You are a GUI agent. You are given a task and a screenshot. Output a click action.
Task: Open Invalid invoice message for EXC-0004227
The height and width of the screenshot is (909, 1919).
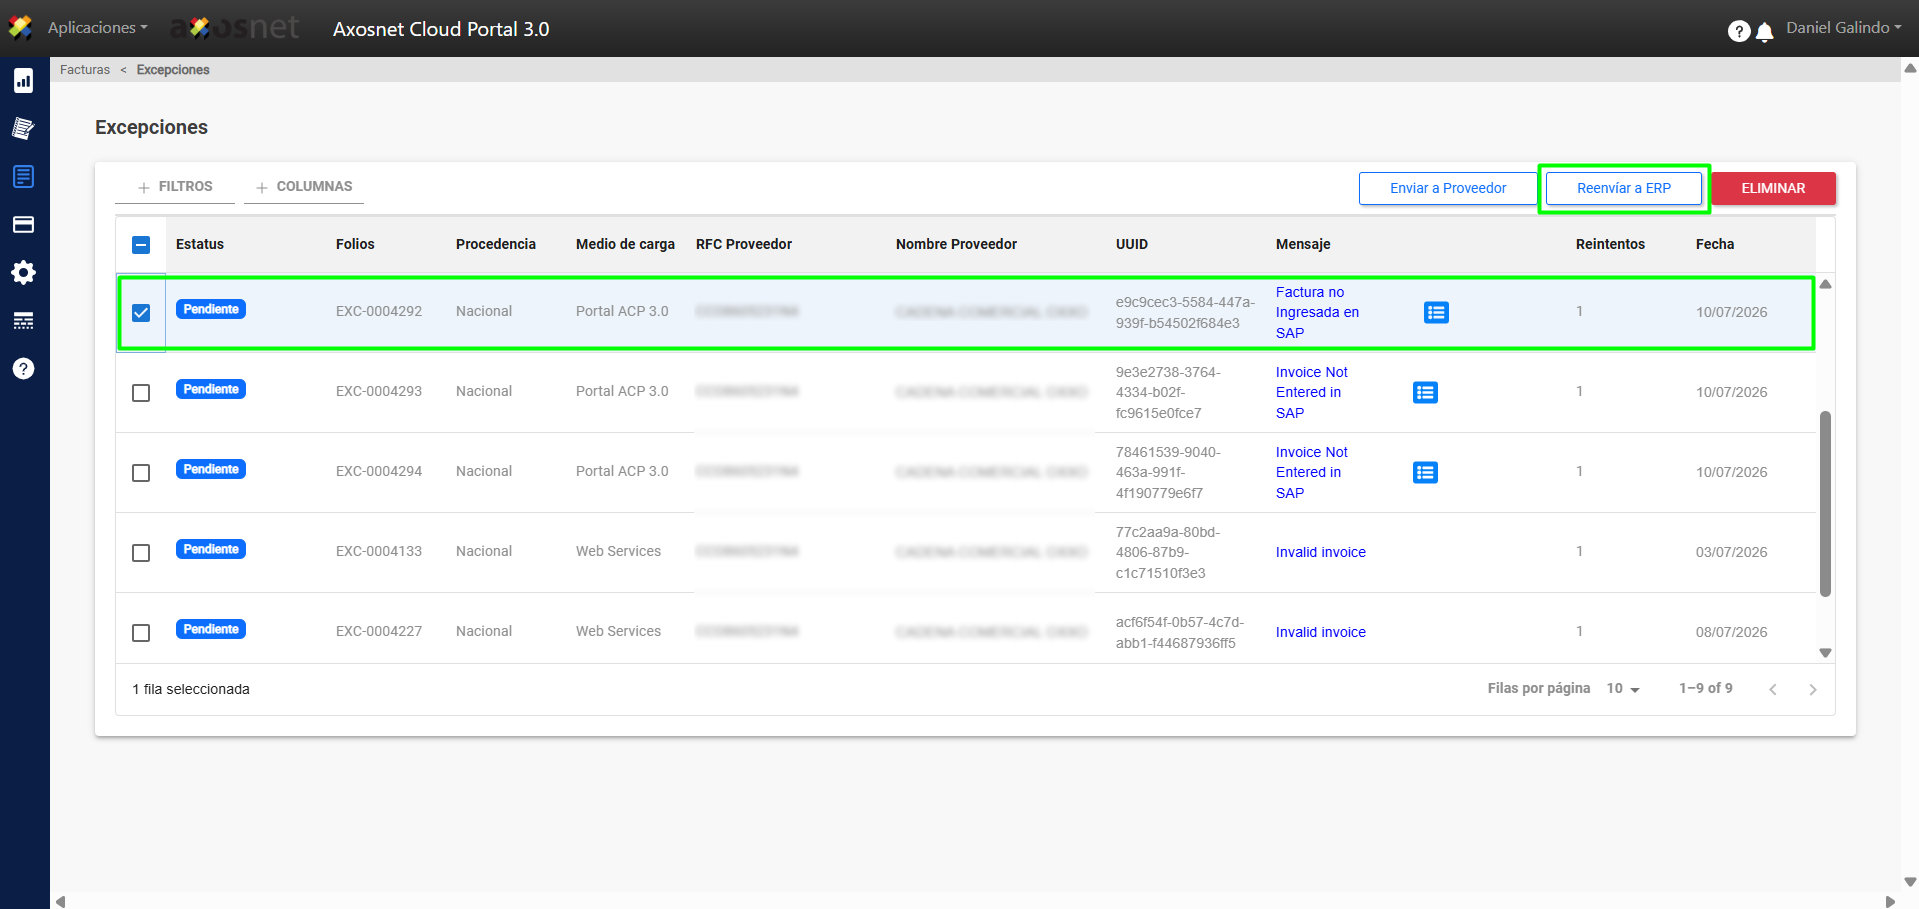click(1321, 632)
